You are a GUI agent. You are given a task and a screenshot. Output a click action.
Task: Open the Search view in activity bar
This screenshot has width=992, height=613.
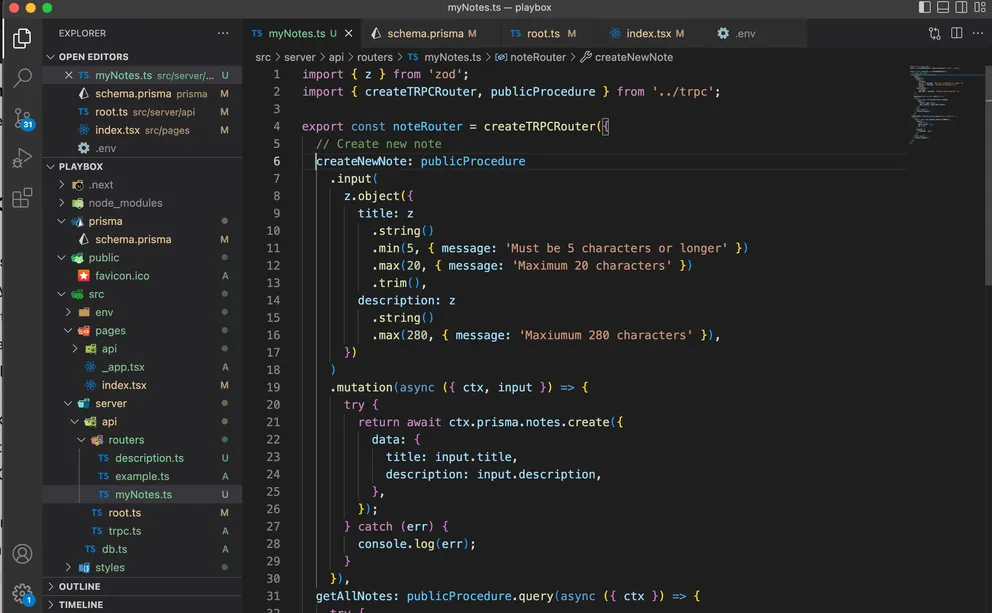[x=22, y=78]
